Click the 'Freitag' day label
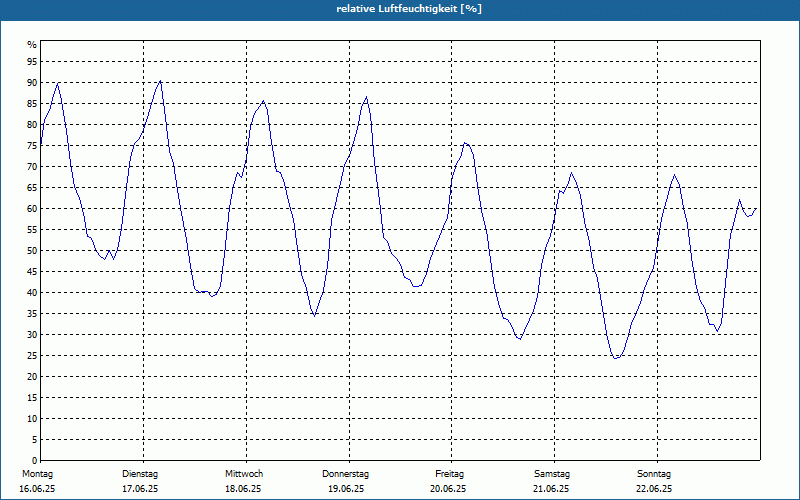 pyautogui.click(x=449, y=474)
